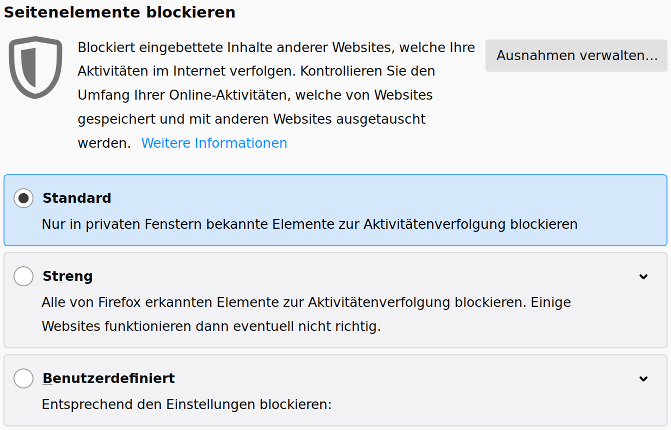Click the bold Standard label
The width and height of the screenshot is (671, 430).
77,198
